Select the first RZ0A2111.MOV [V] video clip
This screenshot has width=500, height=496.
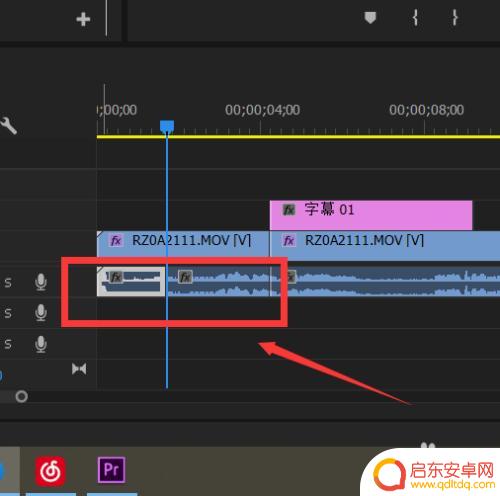(x=183, y=244)
